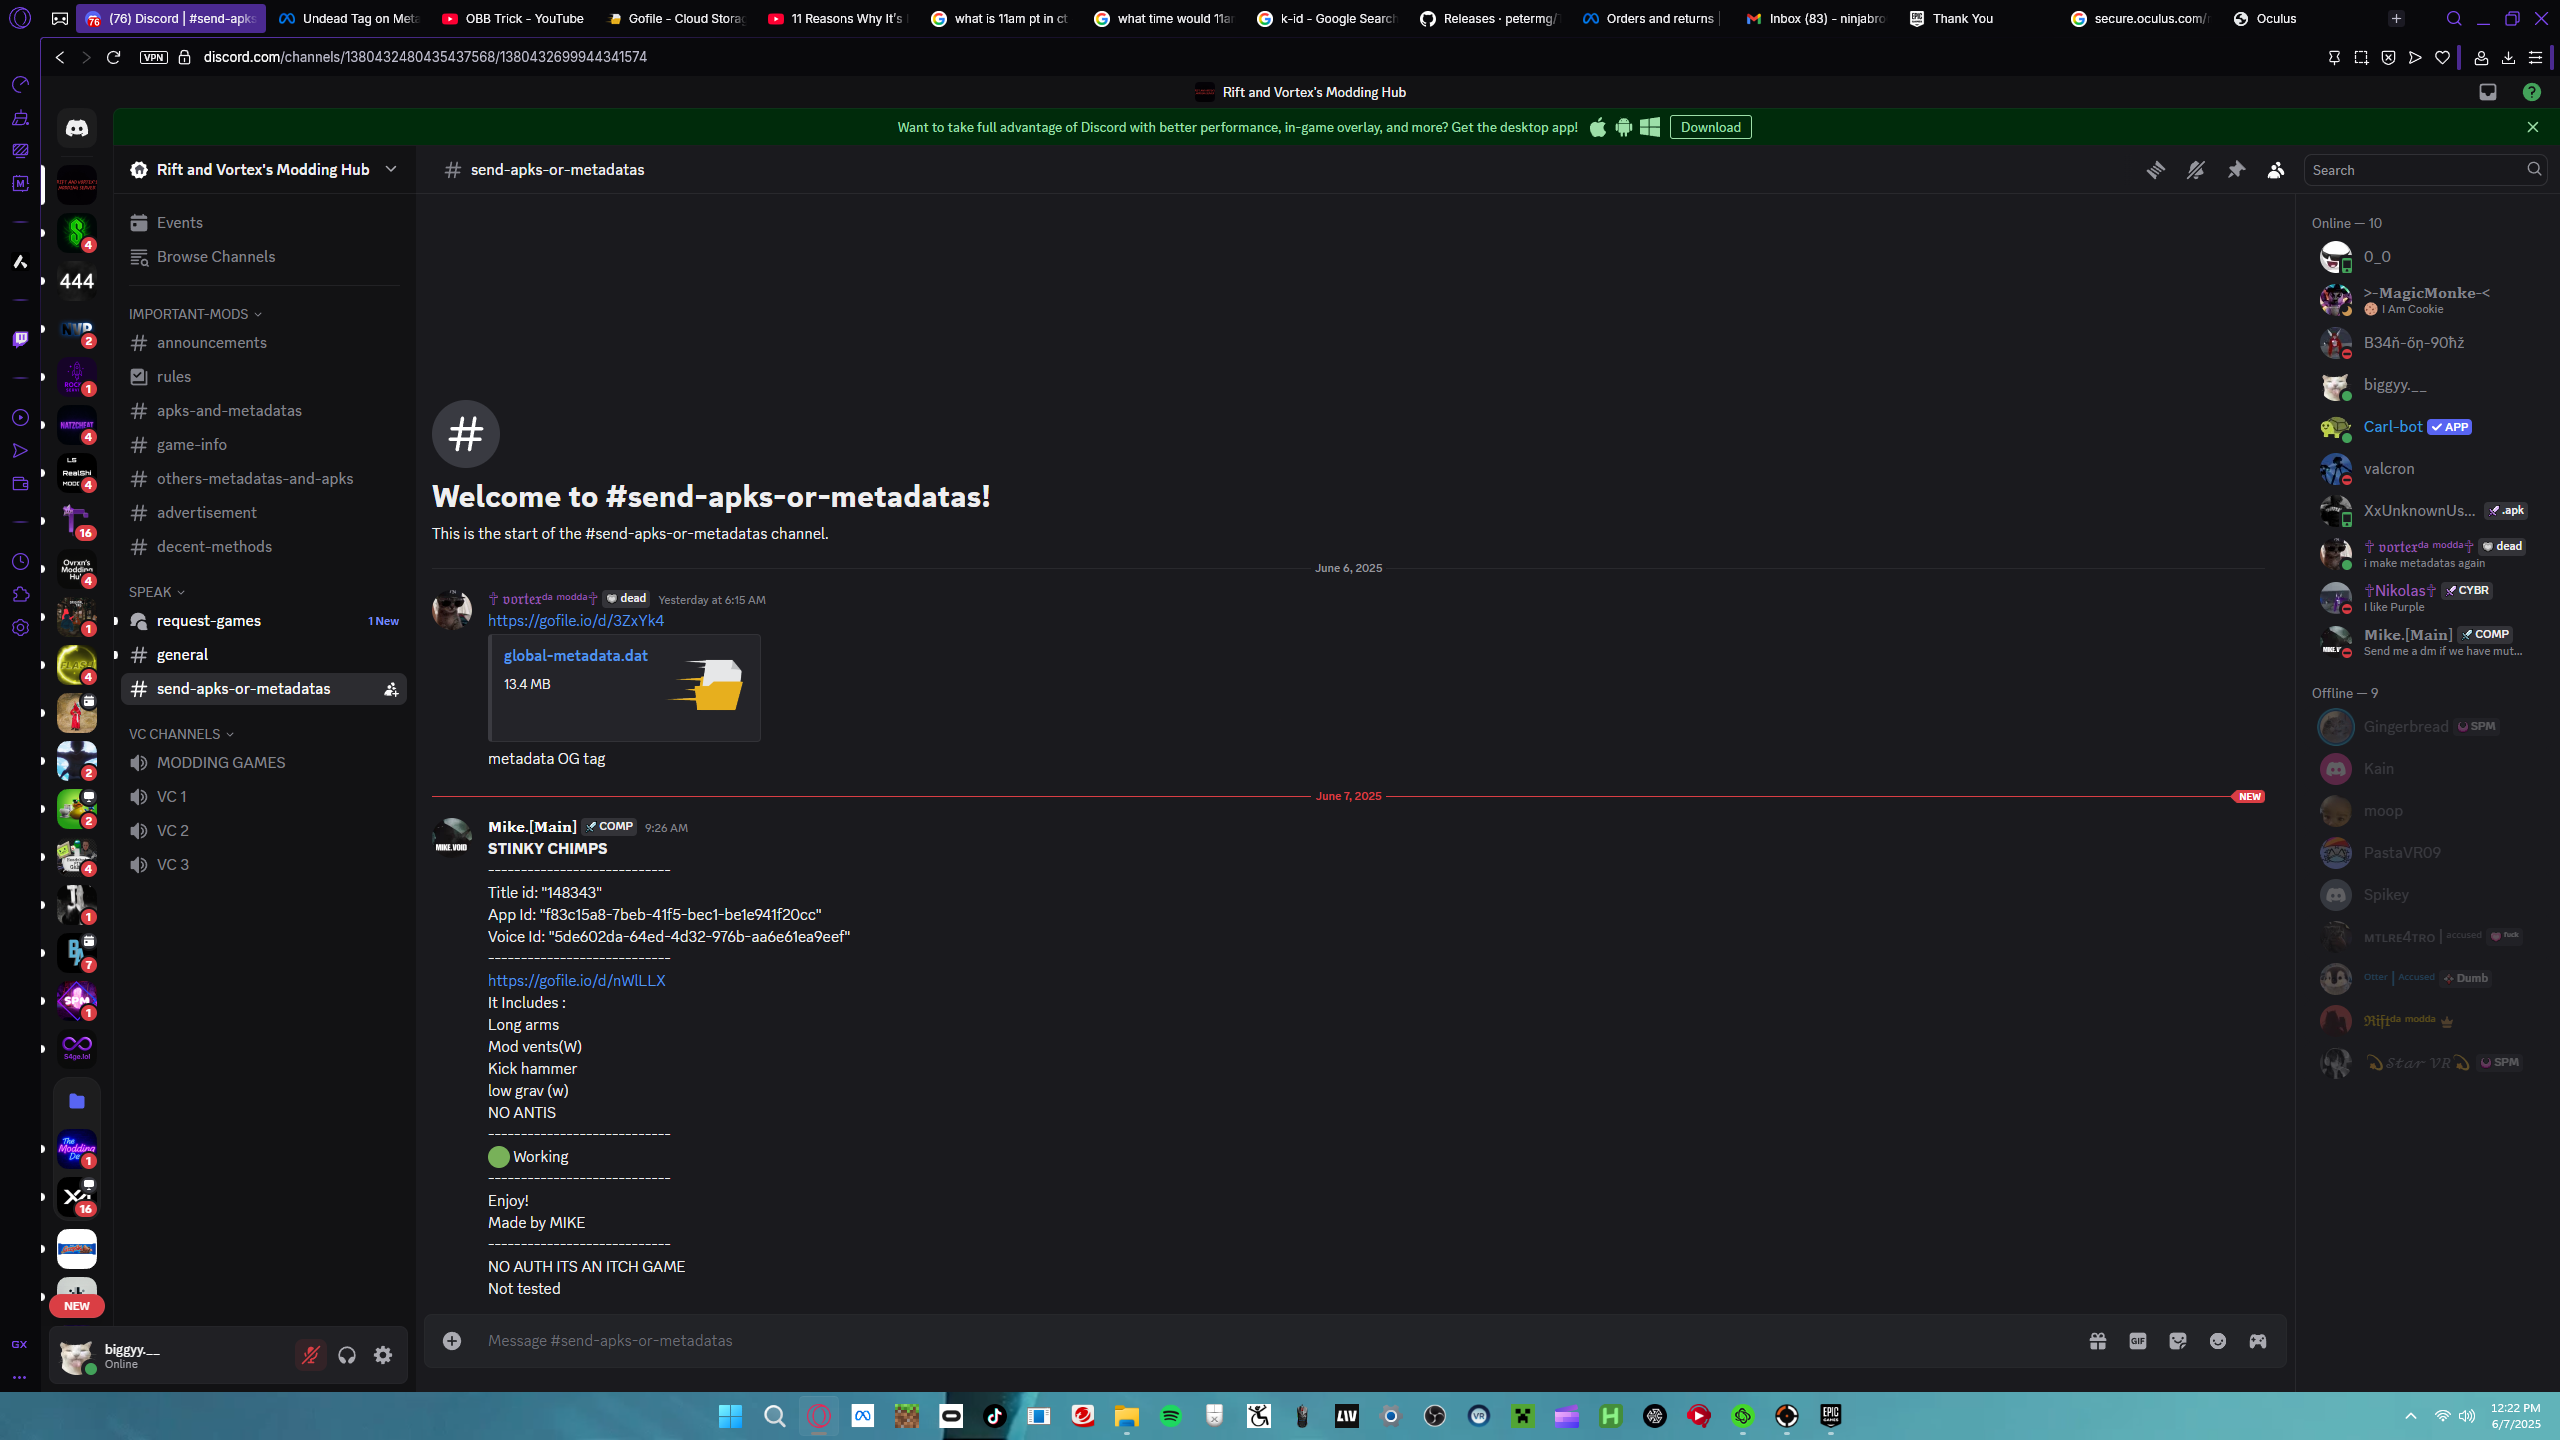2560x1440 pixels.
Task: Open the emoji picker in message bar
Action: coord(2218,1341)
